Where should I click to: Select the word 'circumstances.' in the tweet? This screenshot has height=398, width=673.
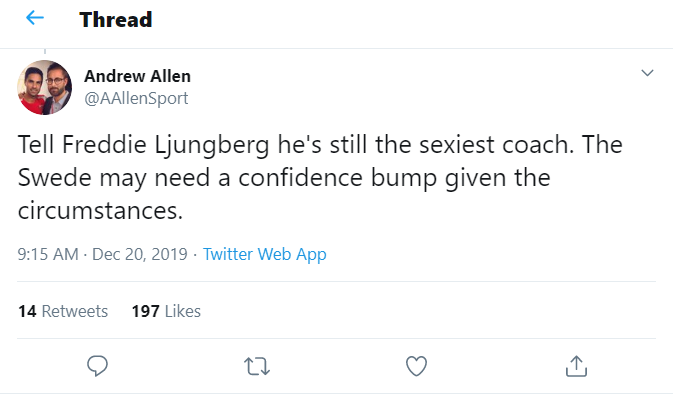tap(100, 211)
